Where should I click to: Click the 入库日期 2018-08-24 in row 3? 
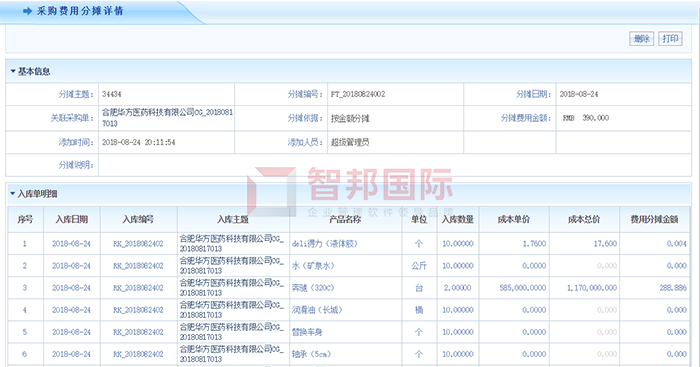click(x=71, y=288)
